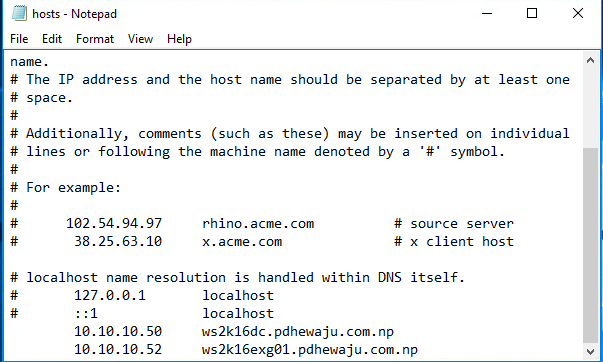Open the Format menu
Viewport: 603px width, 362px height.
point(95,39)
